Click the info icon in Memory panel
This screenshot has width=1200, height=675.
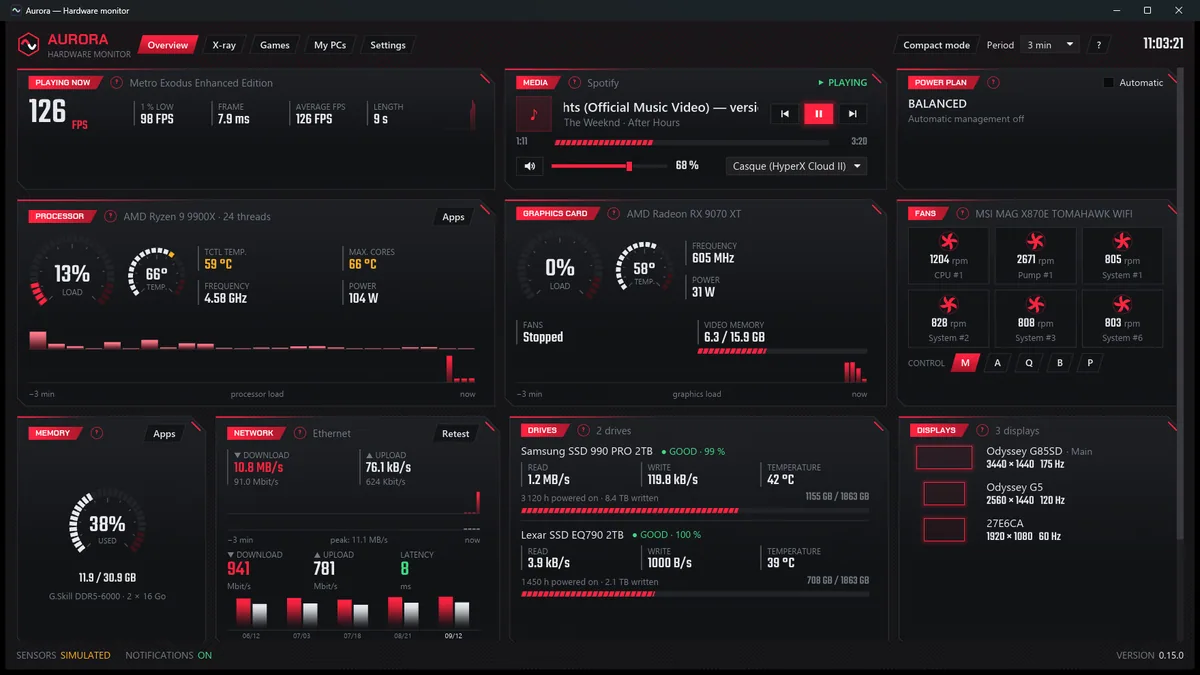tap(96, 433)
